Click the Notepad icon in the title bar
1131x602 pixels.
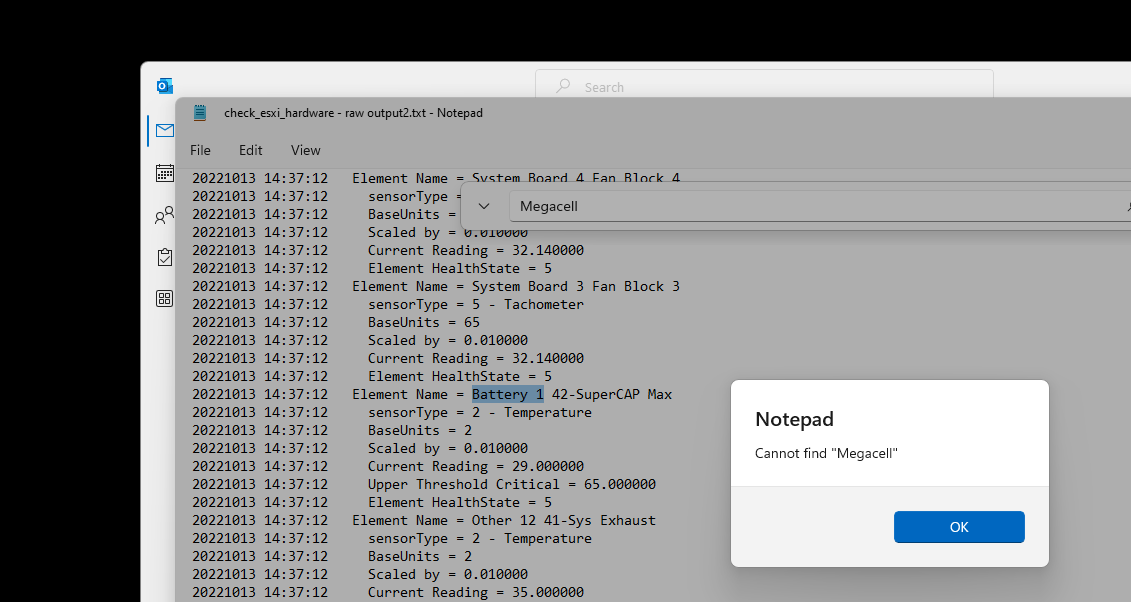point(199,112)
